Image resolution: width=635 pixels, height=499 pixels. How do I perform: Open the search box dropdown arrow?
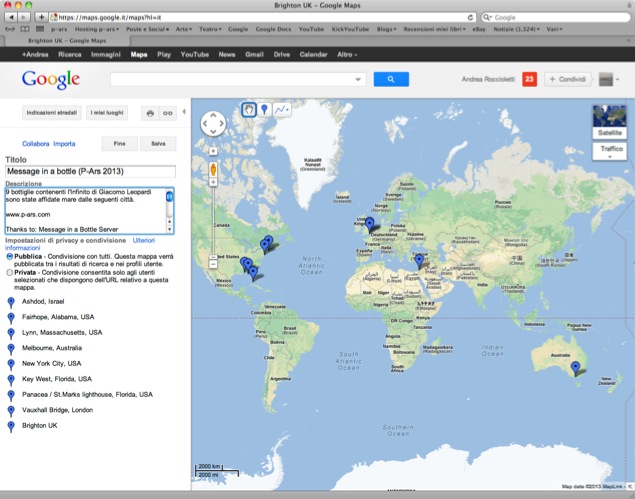[x=358, y=79]
